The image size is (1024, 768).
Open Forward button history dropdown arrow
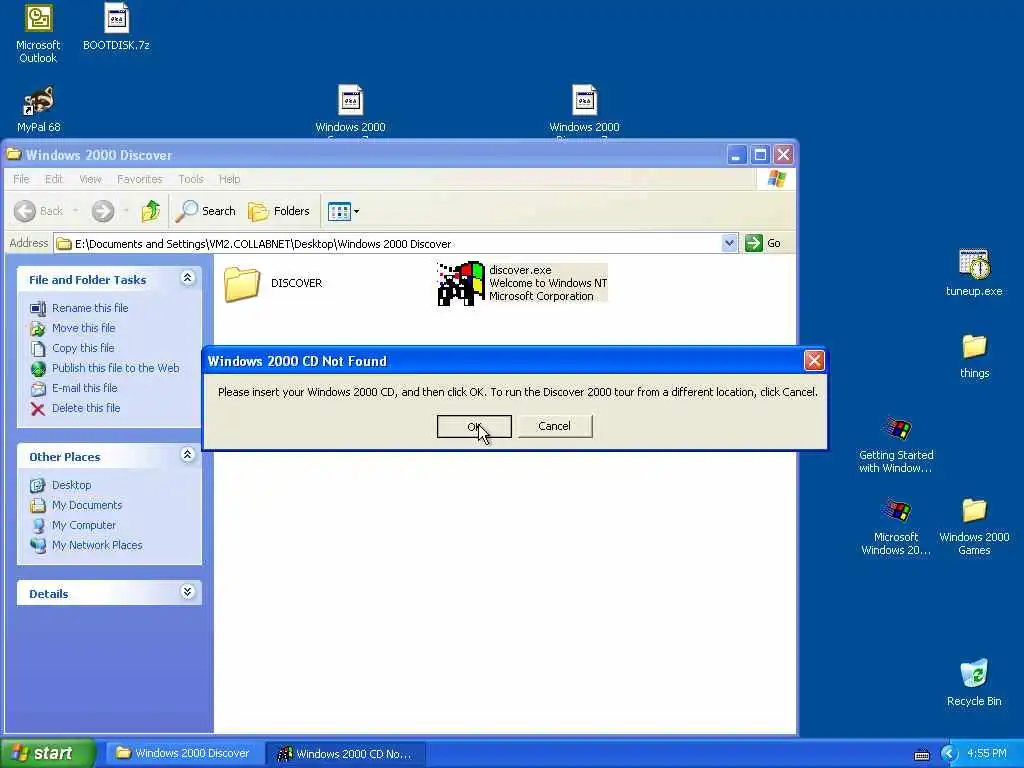[126, 211]
